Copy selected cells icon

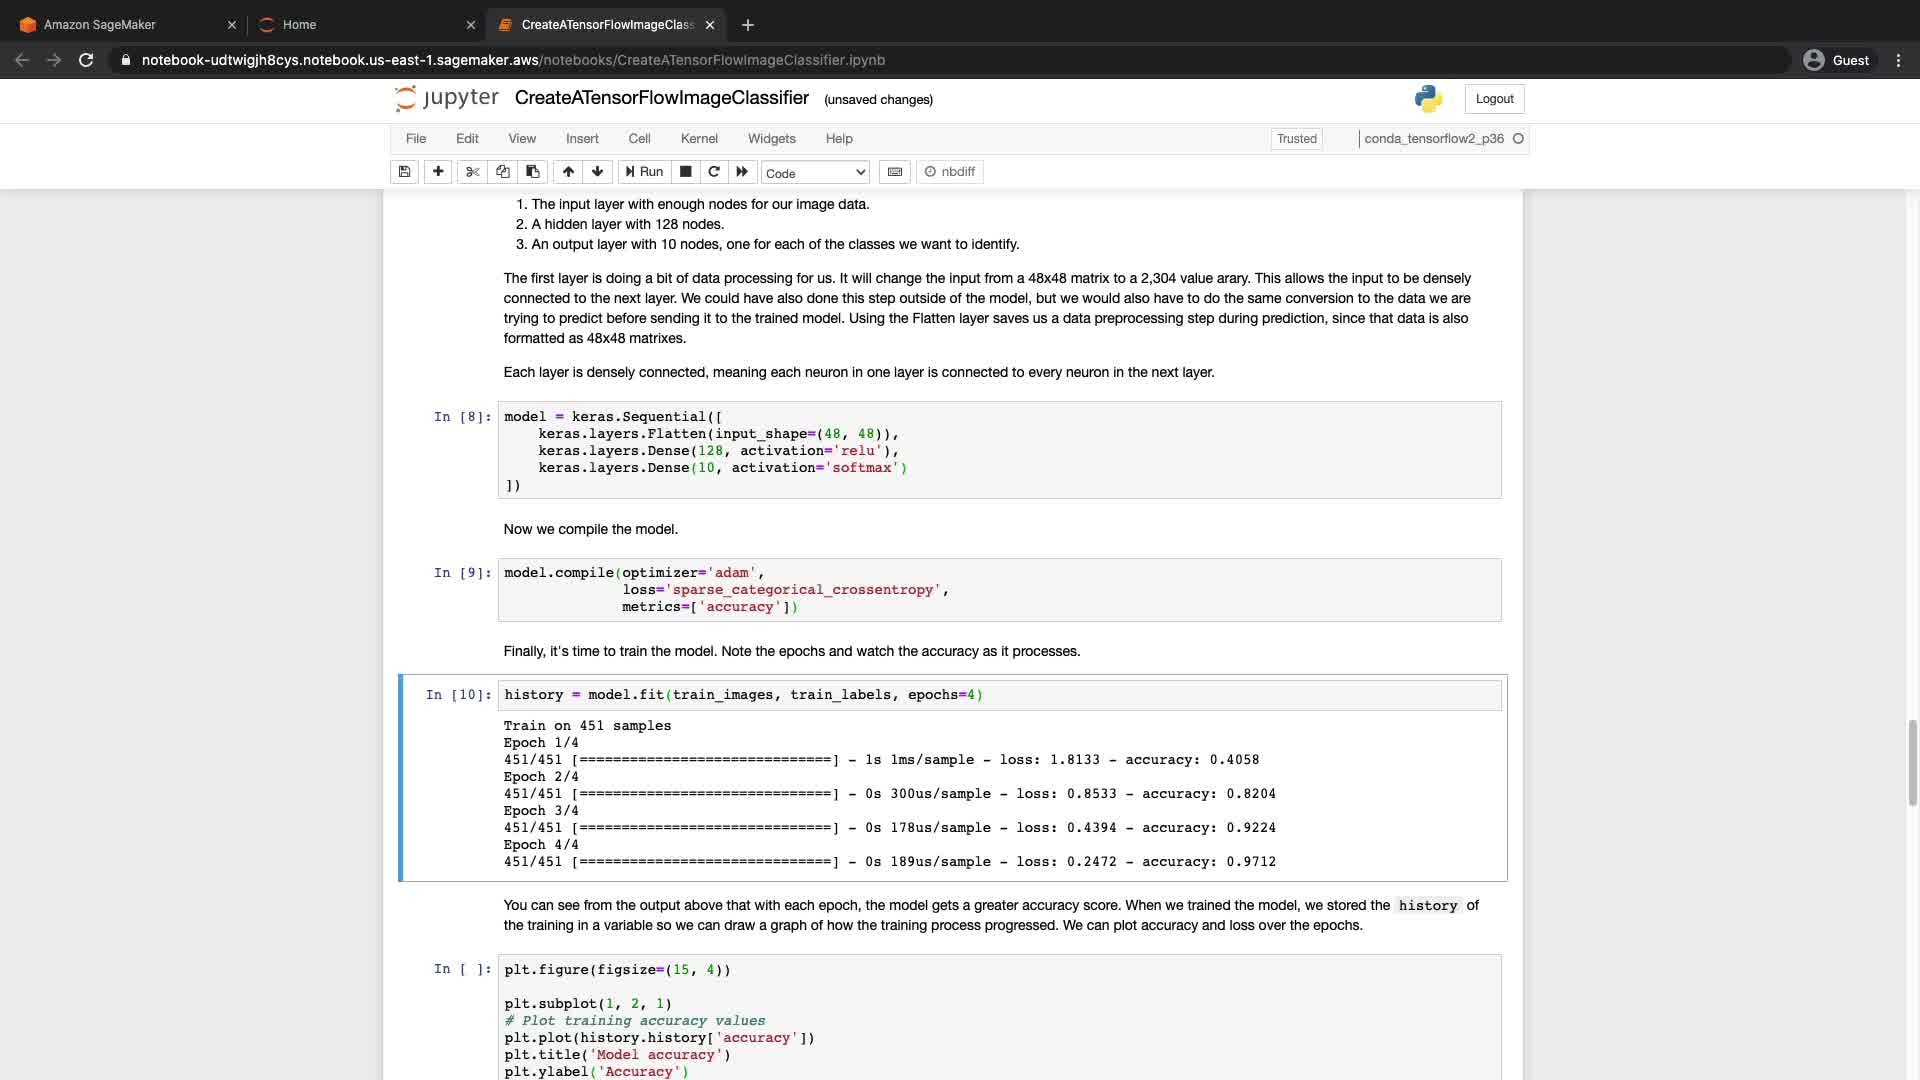click(x=503, y=172)
